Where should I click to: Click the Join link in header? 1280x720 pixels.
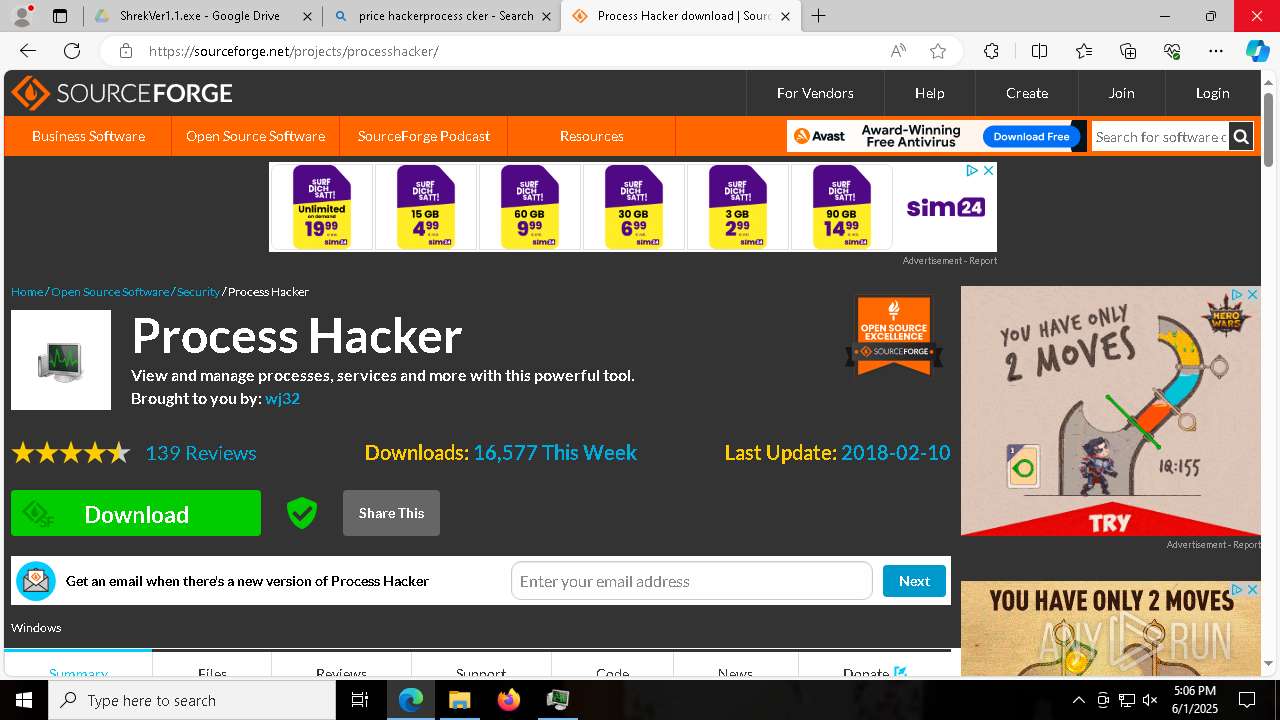click(x=1121, y=93)
